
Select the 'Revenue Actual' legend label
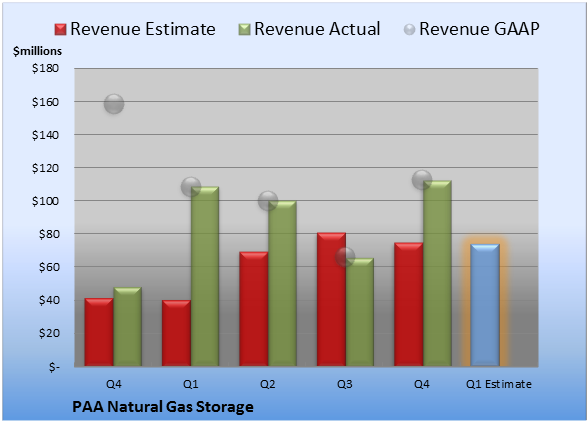click(x=317, y=29)
